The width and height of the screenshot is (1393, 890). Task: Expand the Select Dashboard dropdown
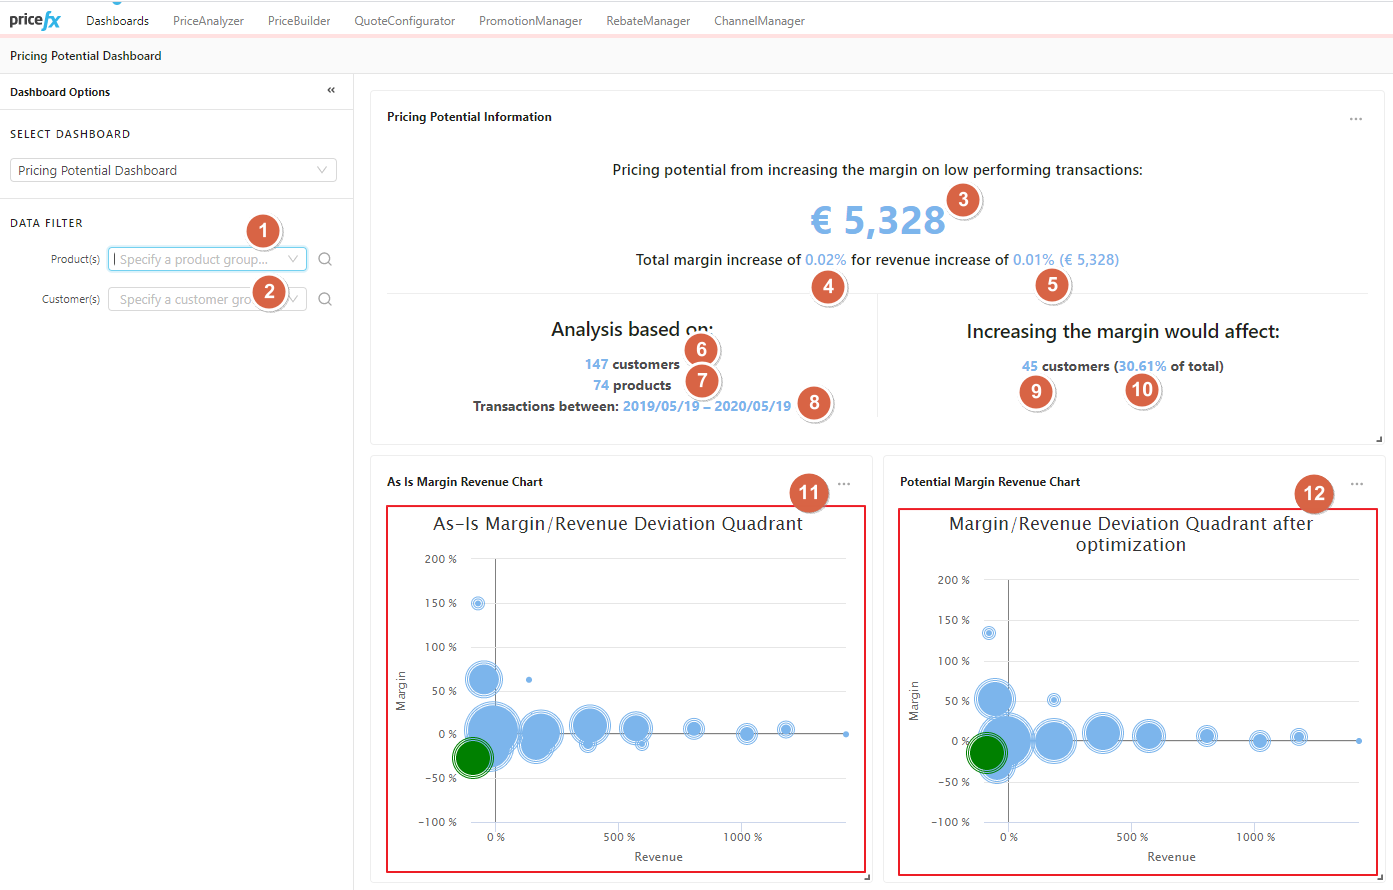click(173, 171)
